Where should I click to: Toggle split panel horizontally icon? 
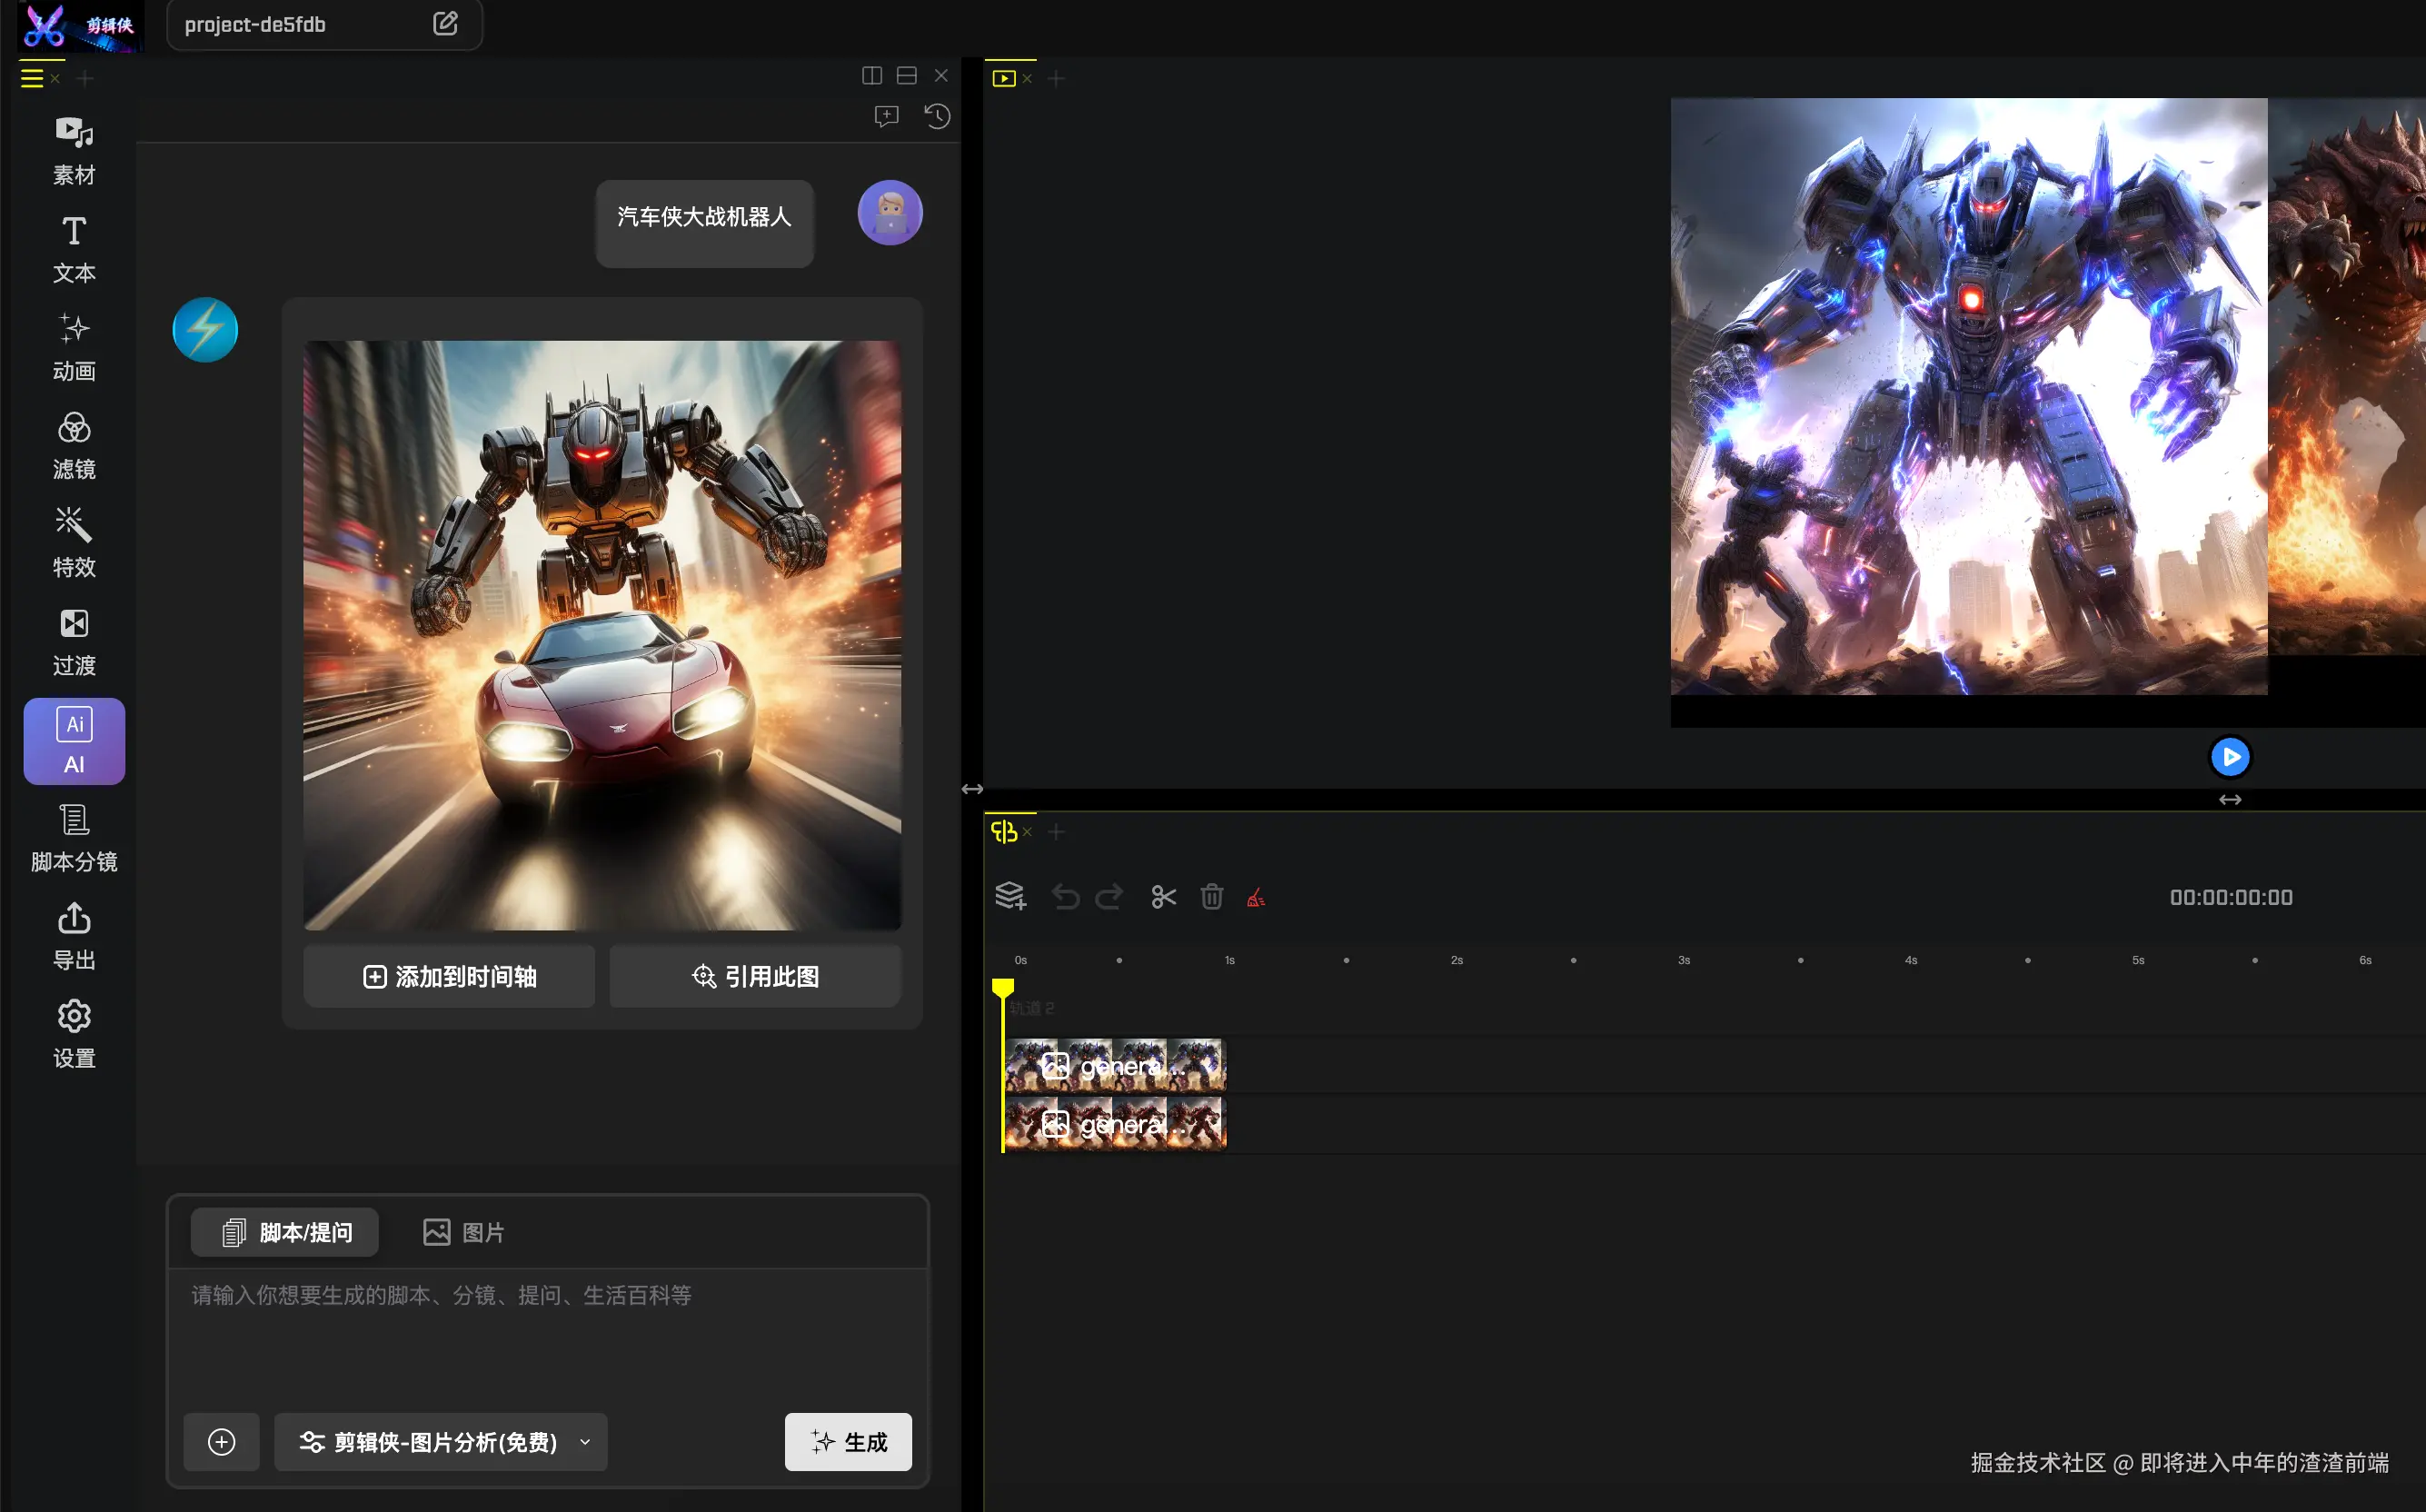[906, 76]
